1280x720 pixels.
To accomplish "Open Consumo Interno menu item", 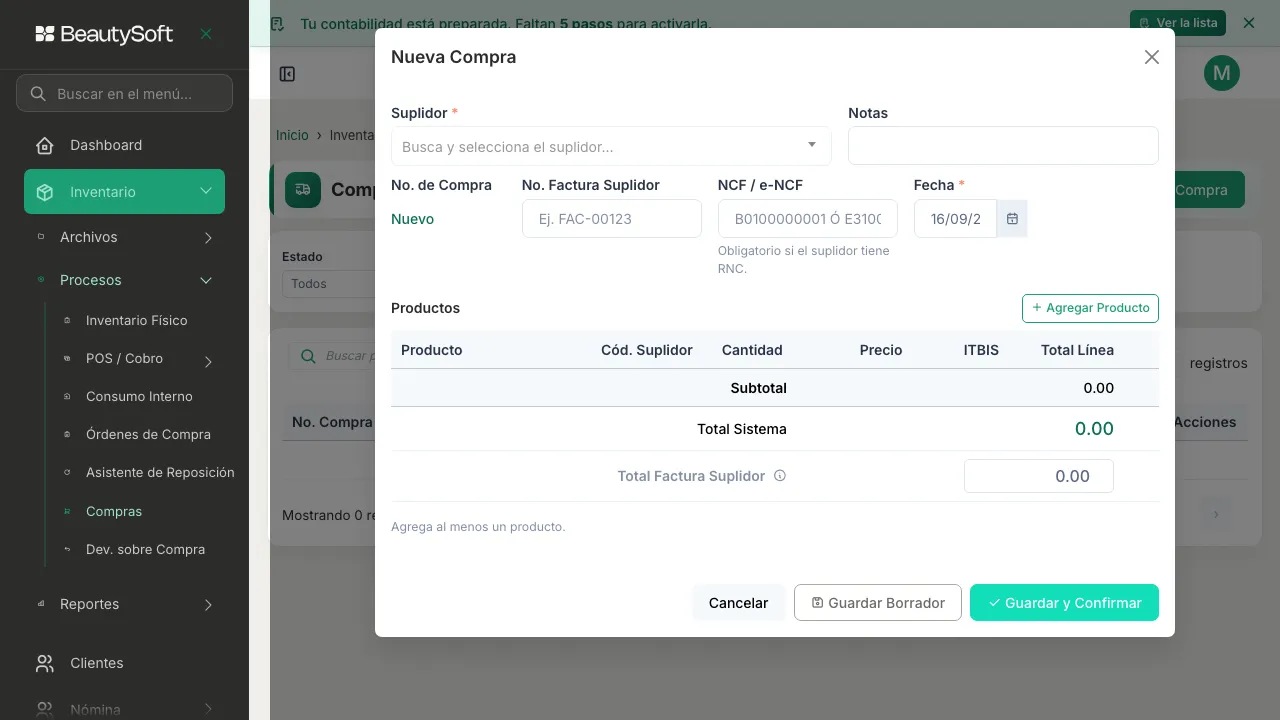I will (139, 396).
